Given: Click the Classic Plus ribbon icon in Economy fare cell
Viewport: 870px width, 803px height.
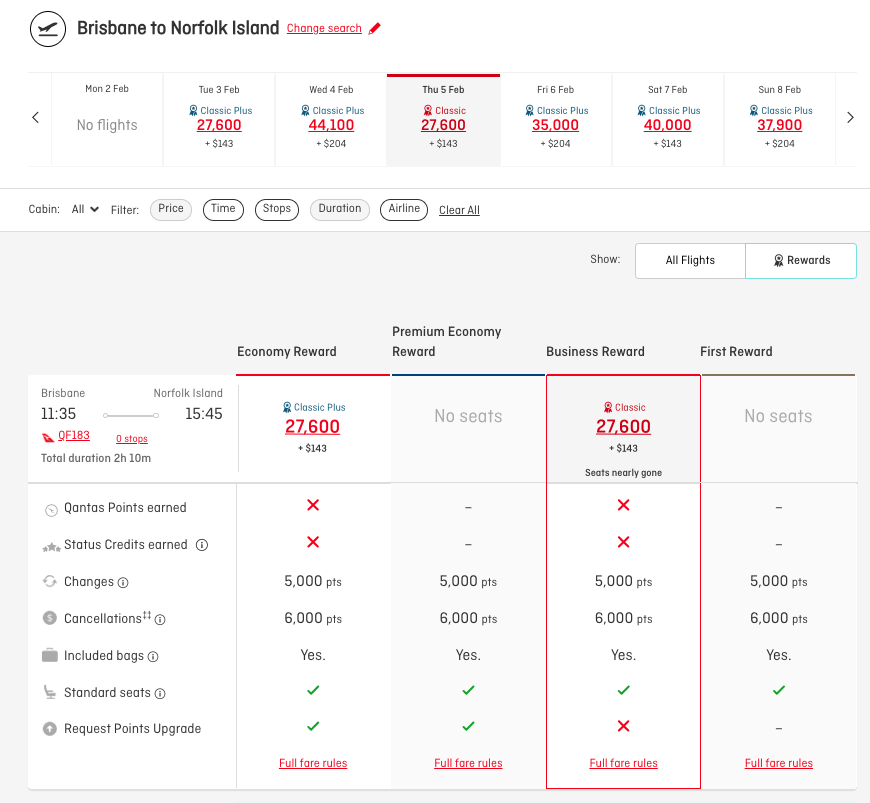Looking at the screenshot, I should (x=287, y=407).
